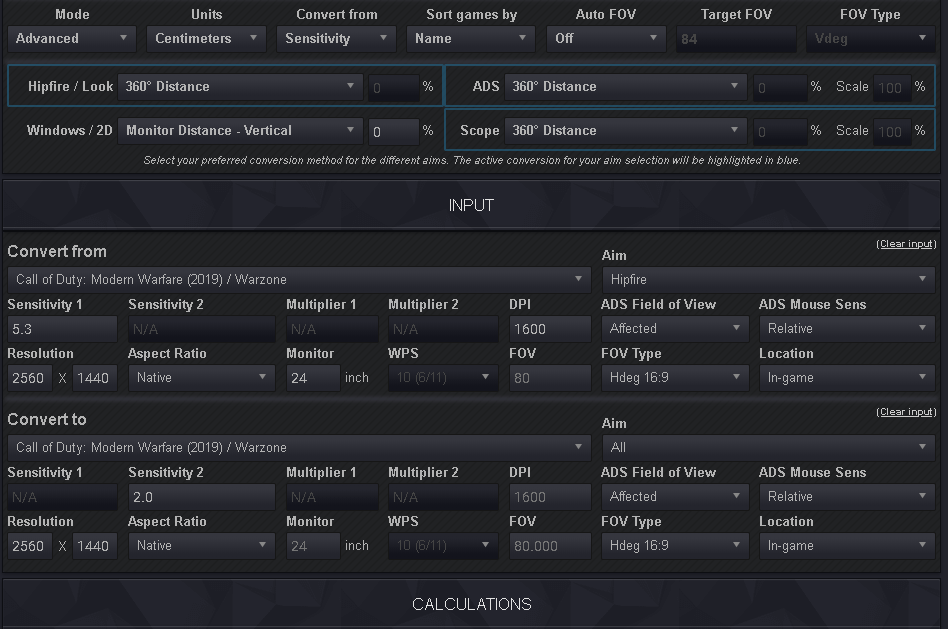Click the Windows / 2D percent field
This screenshot has width=948, height=629.
[x=394, y=132]
